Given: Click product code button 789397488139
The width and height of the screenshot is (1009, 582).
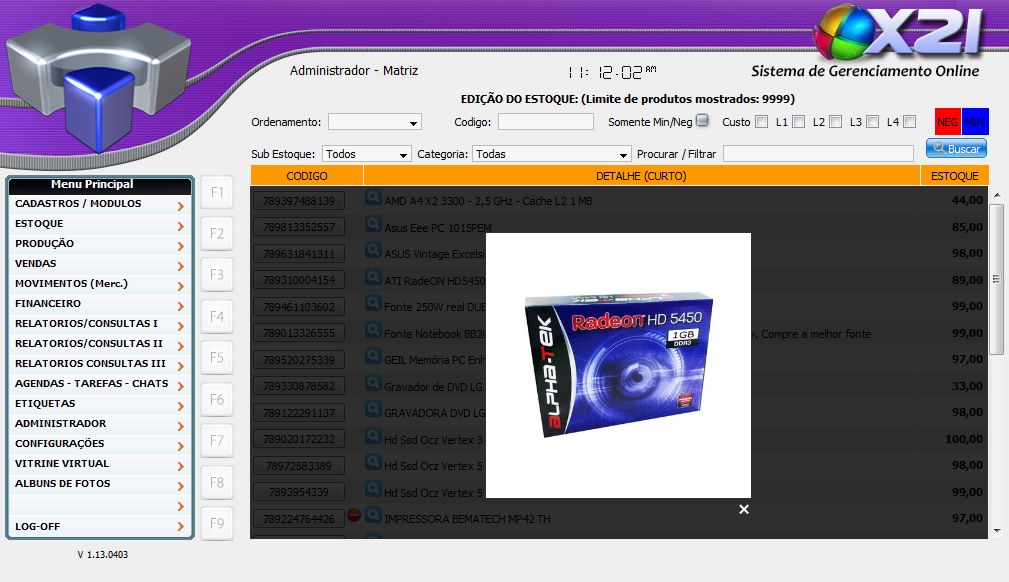Looking at the screenshot, I should pyautogui.click(x=299, y=201).
